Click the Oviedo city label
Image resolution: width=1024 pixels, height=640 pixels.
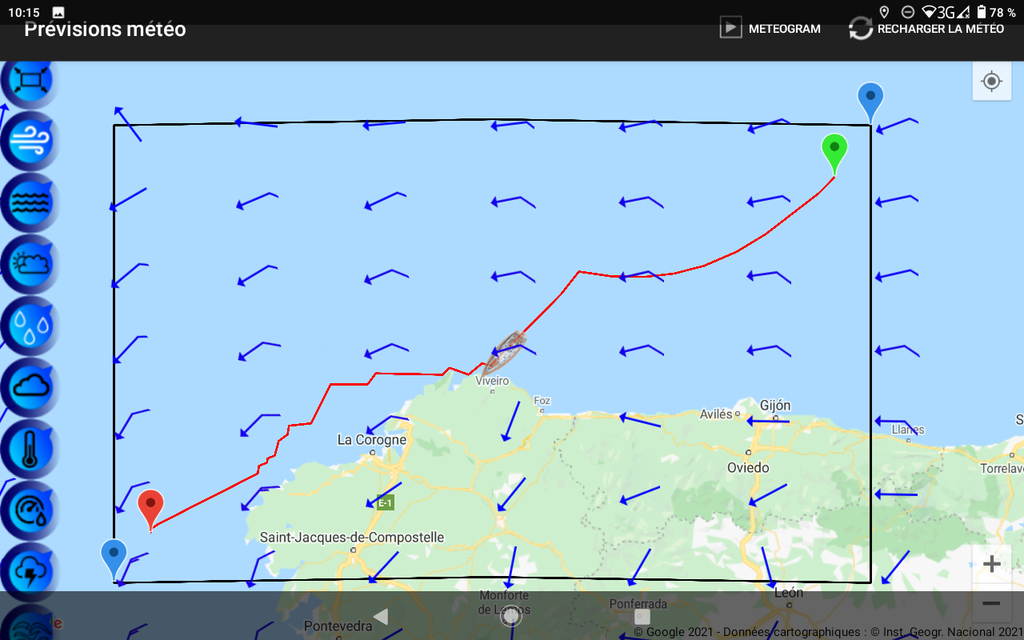click(x=748, y=468)
